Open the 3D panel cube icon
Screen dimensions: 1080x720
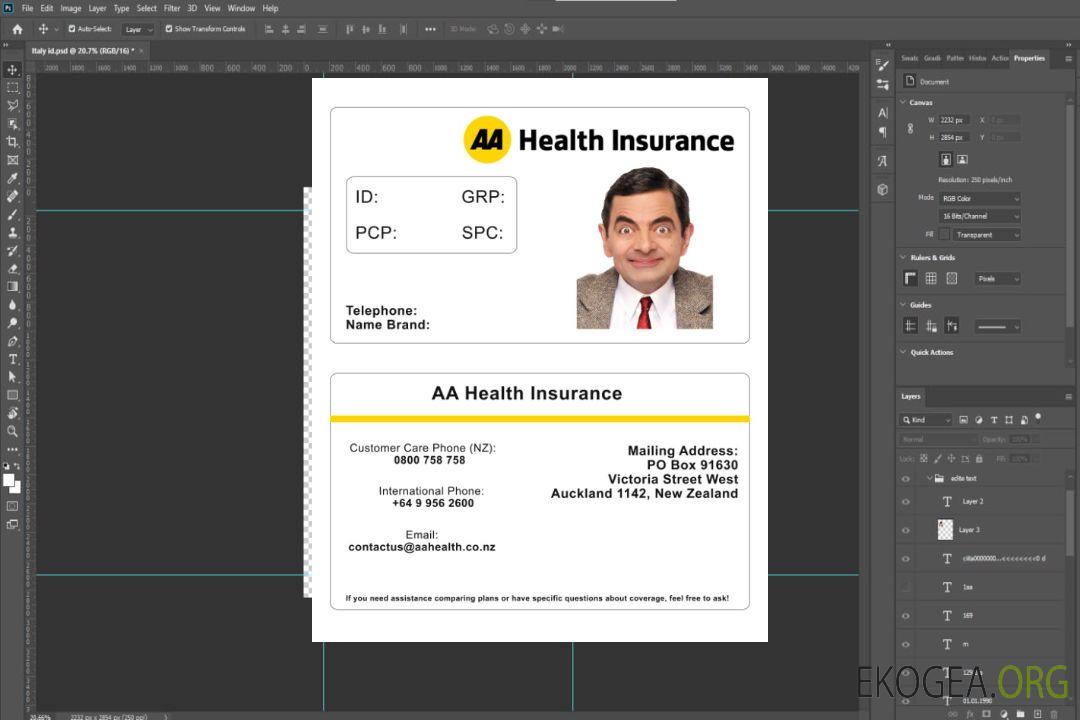coord(882,189)
